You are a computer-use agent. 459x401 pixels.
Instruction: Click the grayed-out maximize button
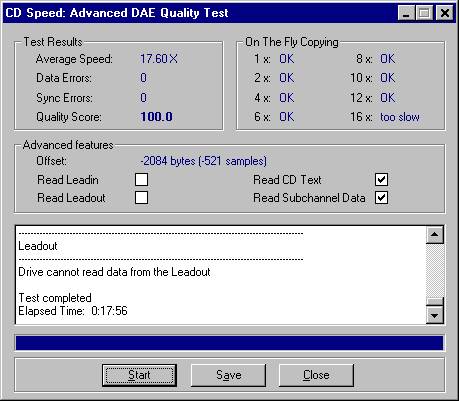click(424, 13)
